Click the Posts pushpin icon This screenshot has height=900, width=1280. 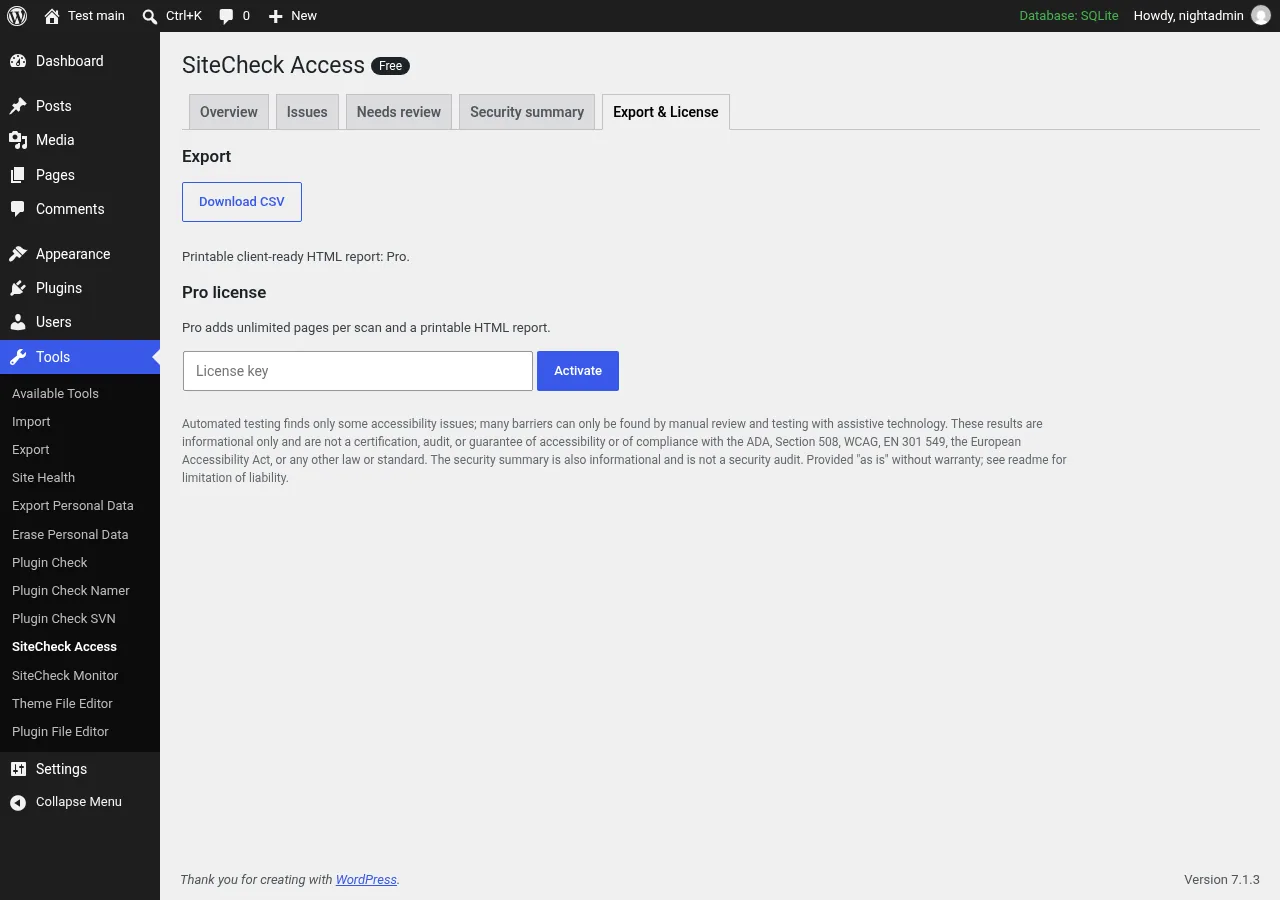[18, 106]
